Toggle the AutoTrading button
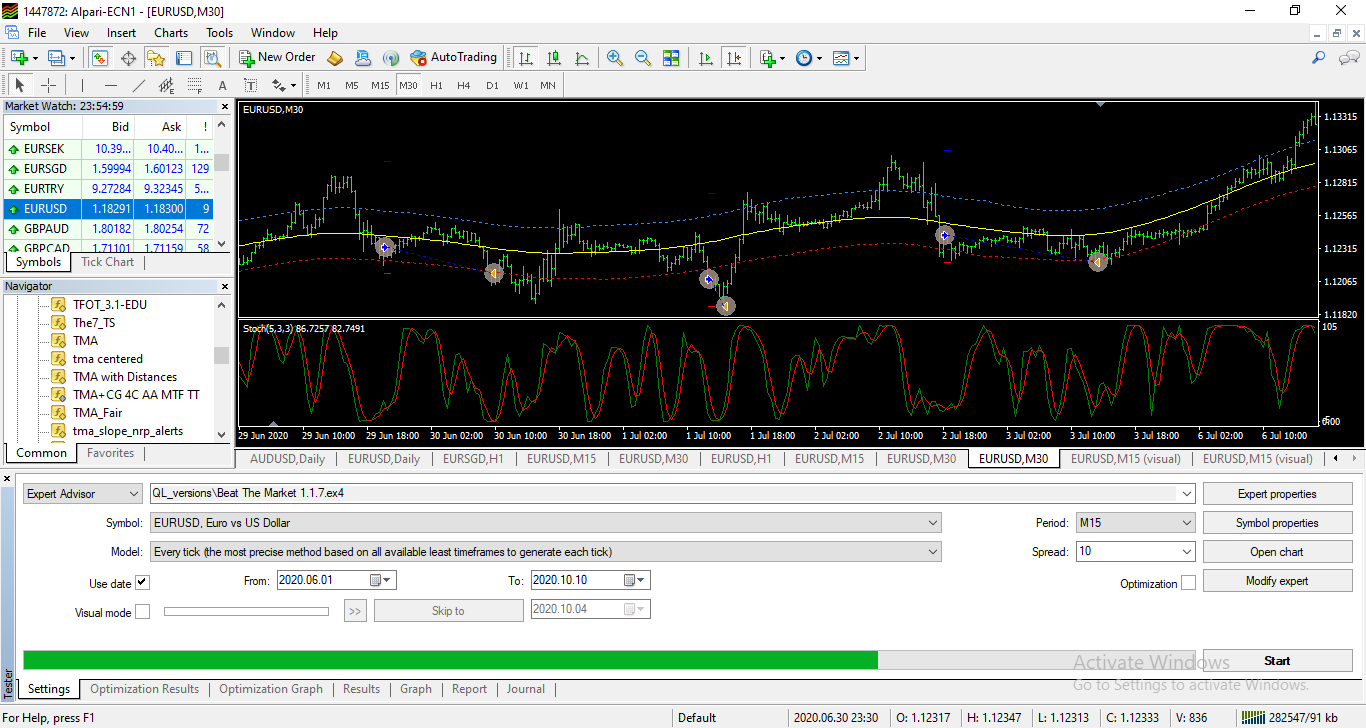Image resolution: width=1366 pixels, height=728 pixels. tap(453, 58)
